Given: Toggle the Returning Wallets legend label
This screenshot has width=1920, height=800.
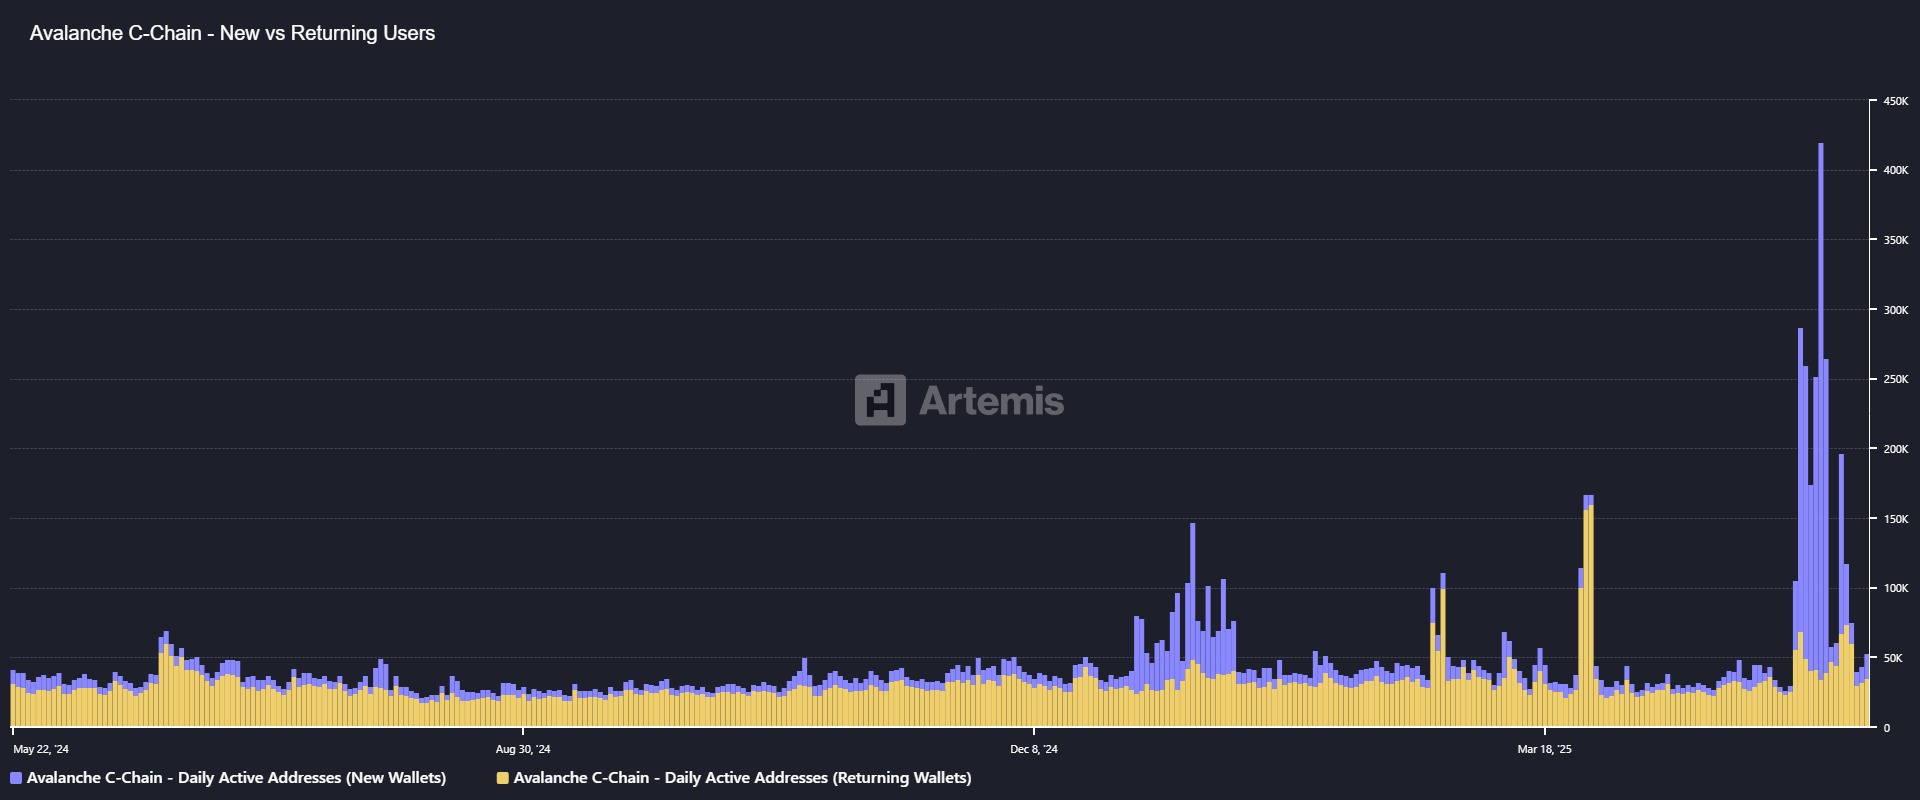Looking at the screenshot, I should click(x=742, y=778).
